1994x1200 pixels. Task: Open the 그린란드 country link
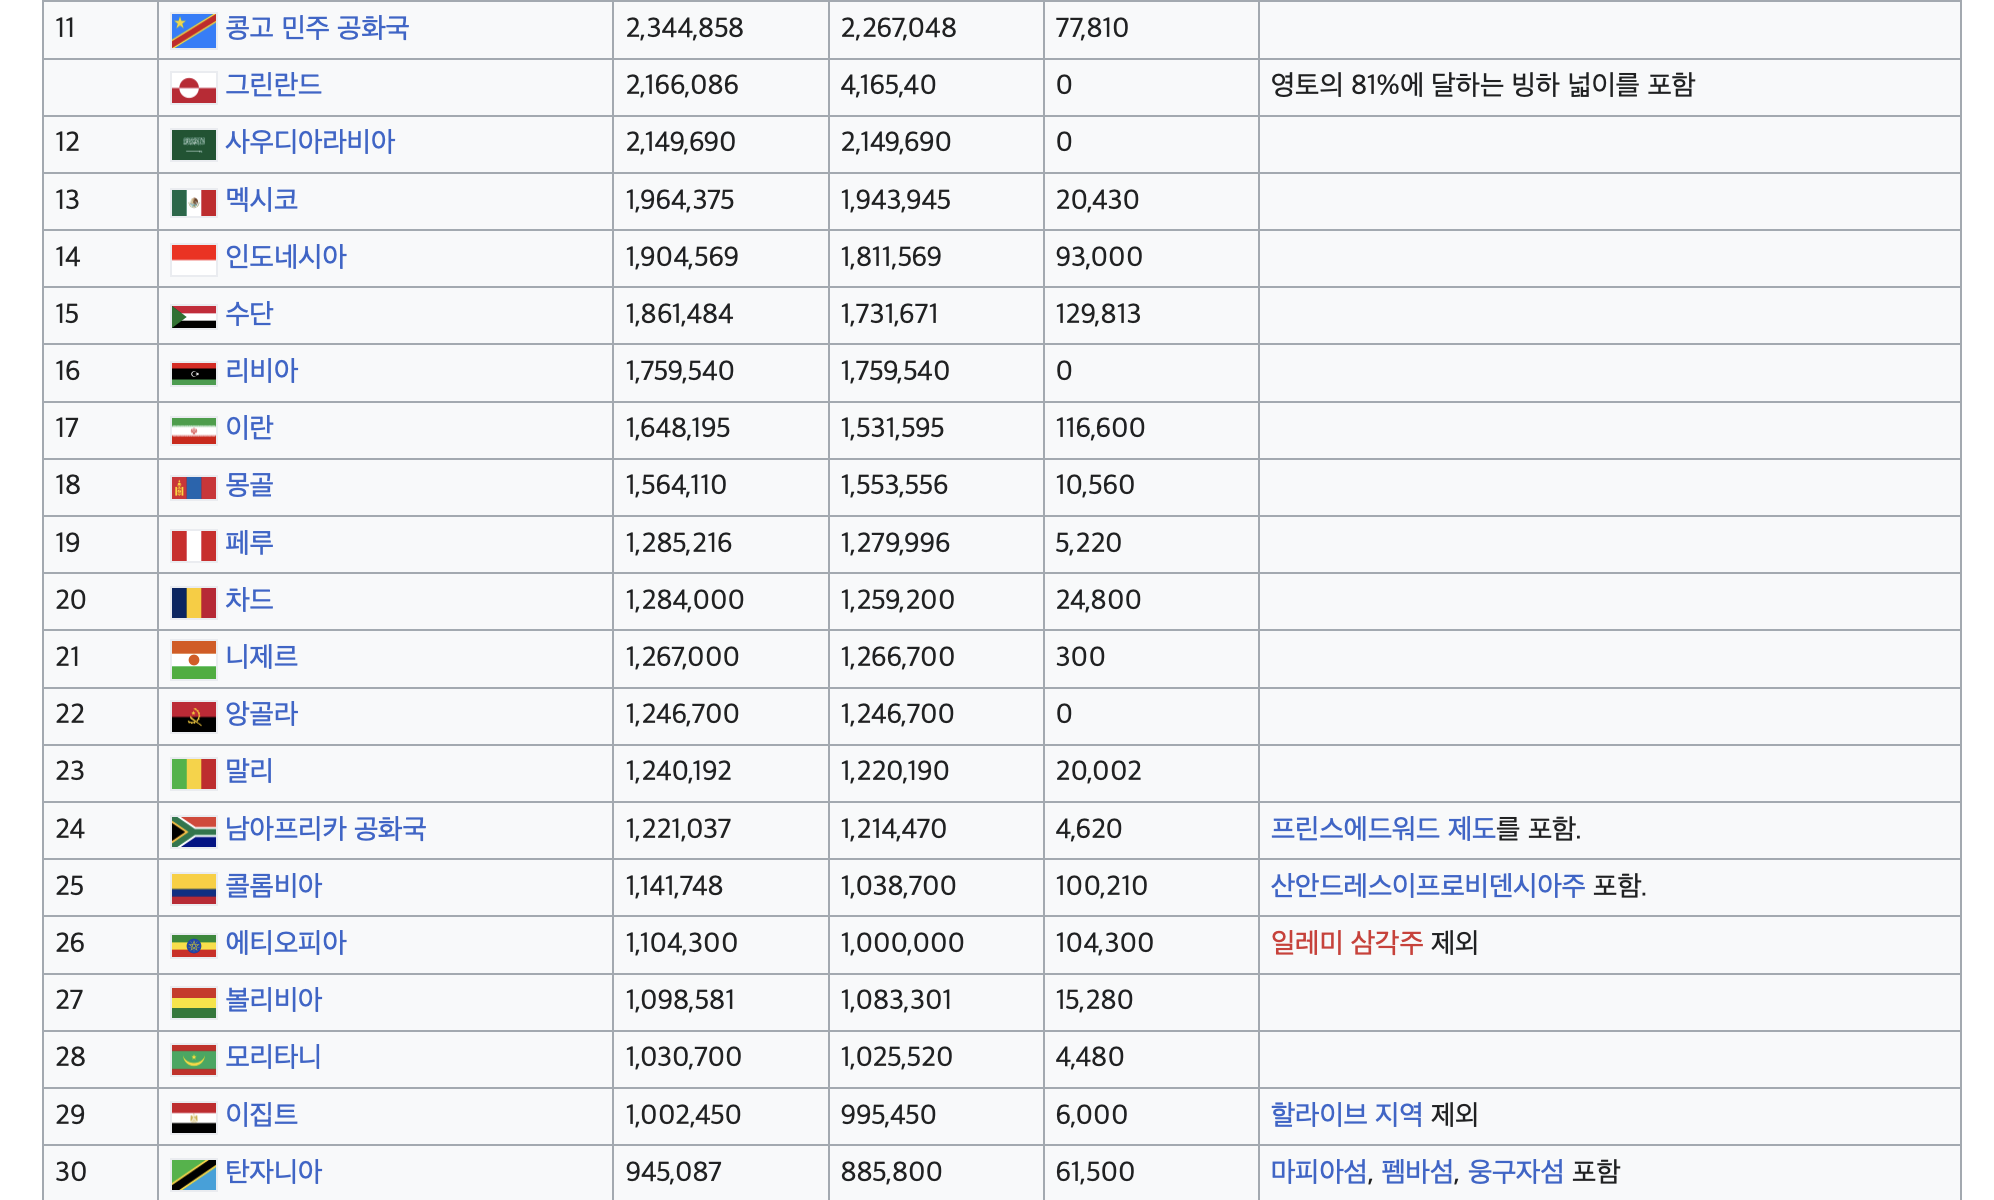coord(273,85)
